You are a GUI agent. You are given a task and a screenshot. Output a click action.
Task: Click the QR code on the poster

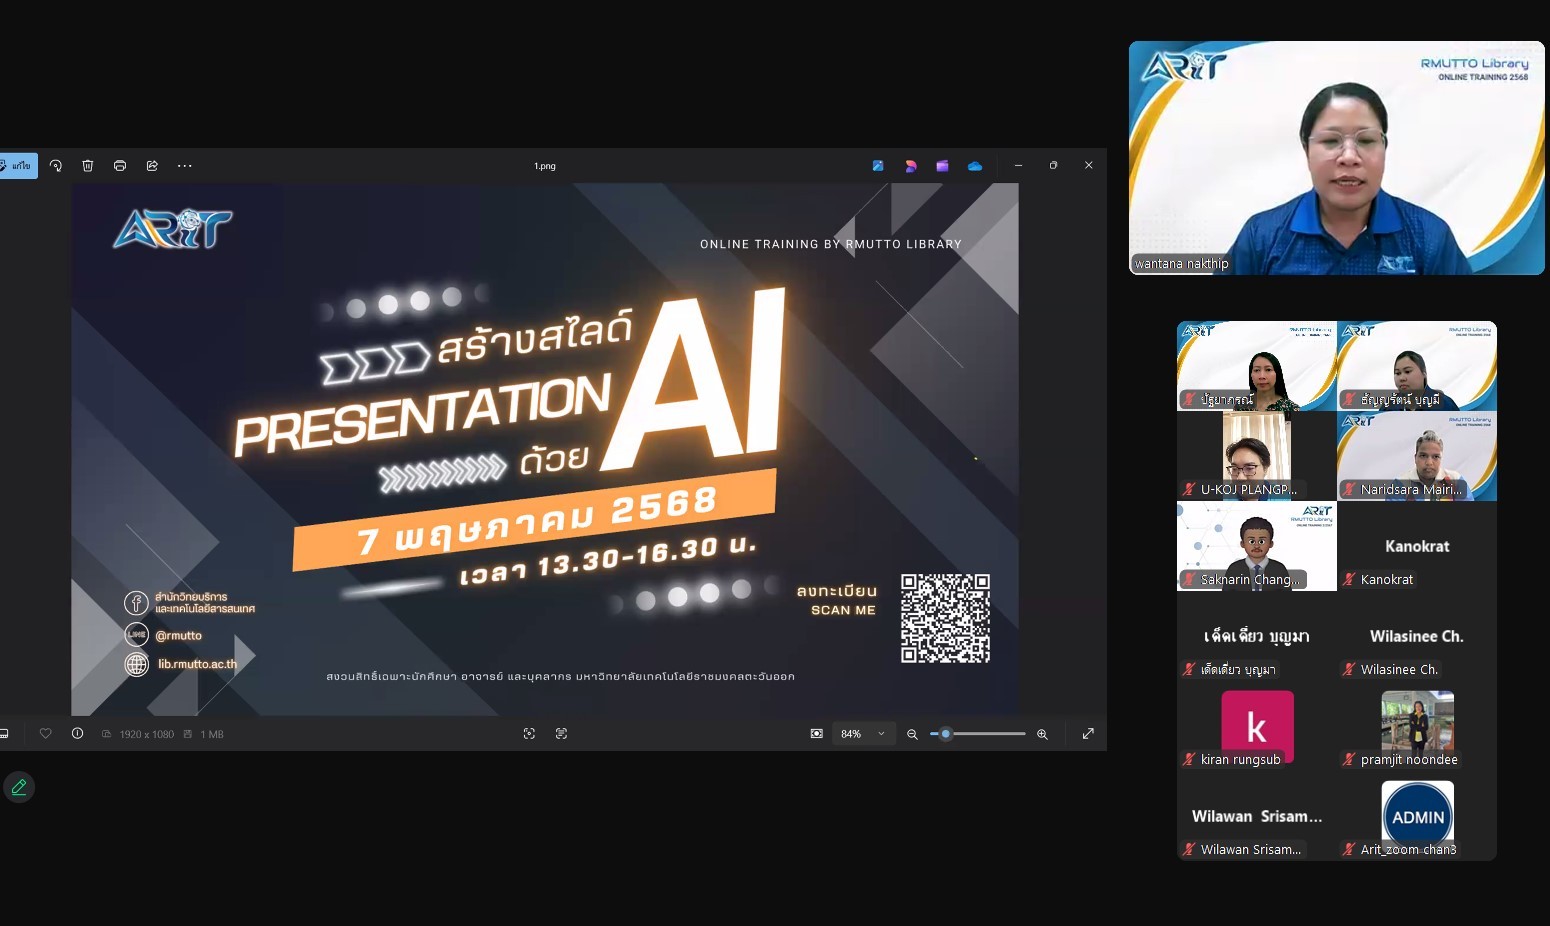[x=945, y=618]
